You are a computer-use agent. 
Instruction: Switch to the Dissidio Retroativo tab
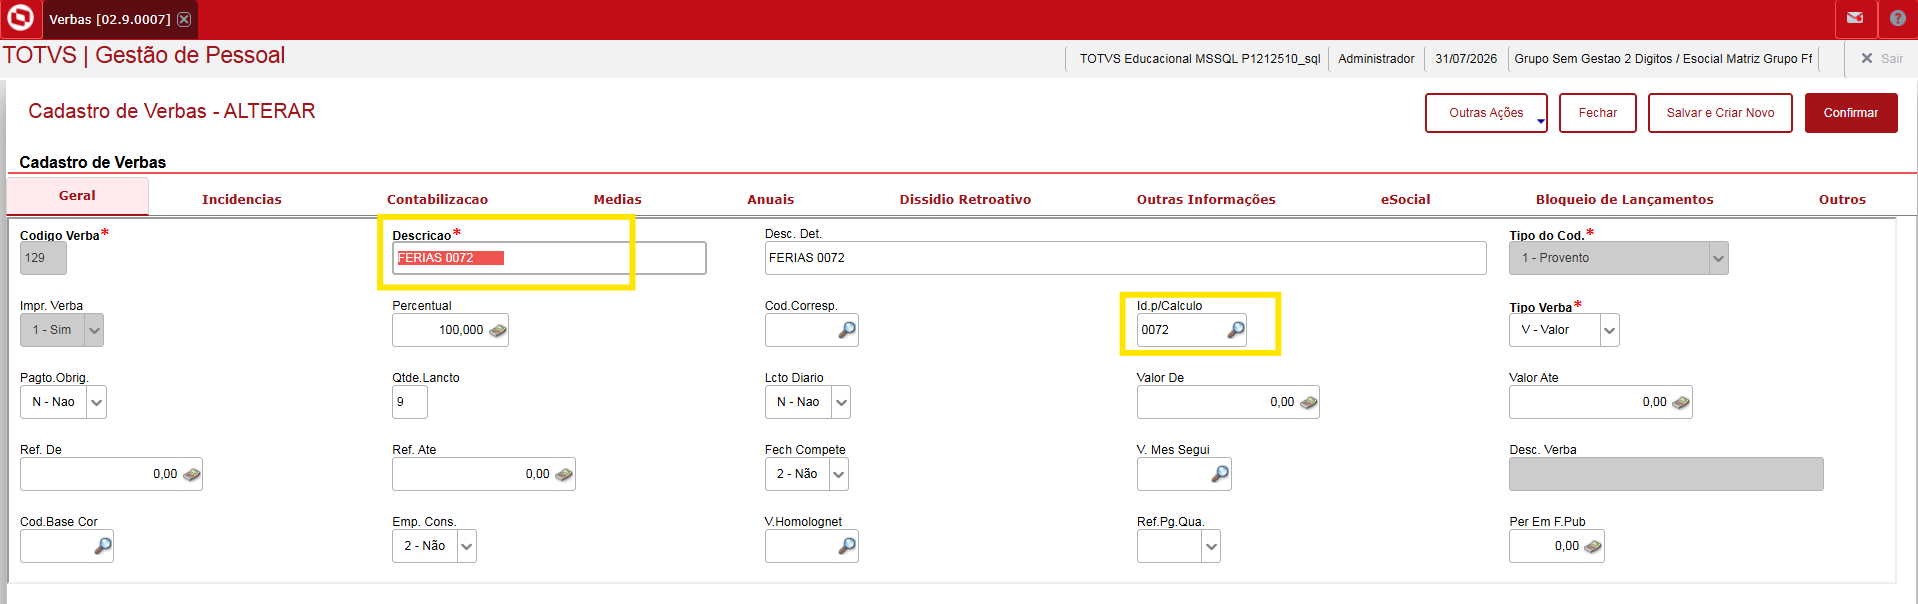coord(965,199)
